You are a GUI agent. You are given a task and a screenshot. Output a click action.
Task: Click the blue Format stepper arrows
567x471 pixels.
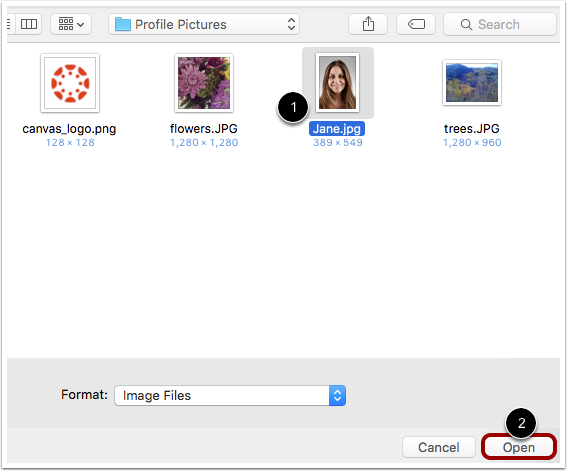(x=337, y=395)
